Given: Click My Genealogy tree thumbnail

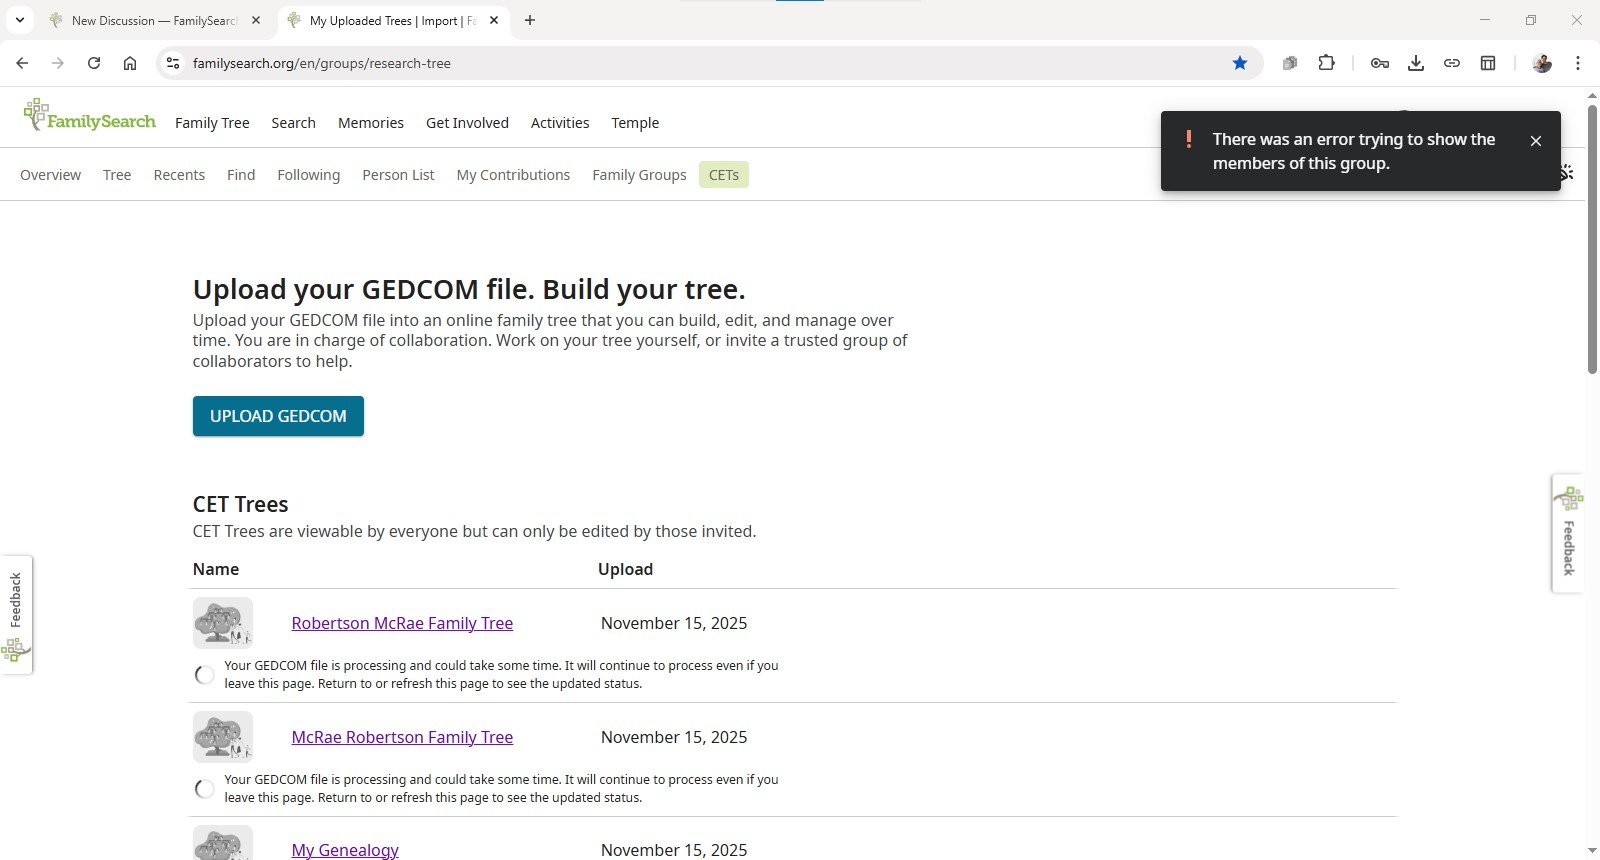Looking at the screenshot, I should [222, 843].
